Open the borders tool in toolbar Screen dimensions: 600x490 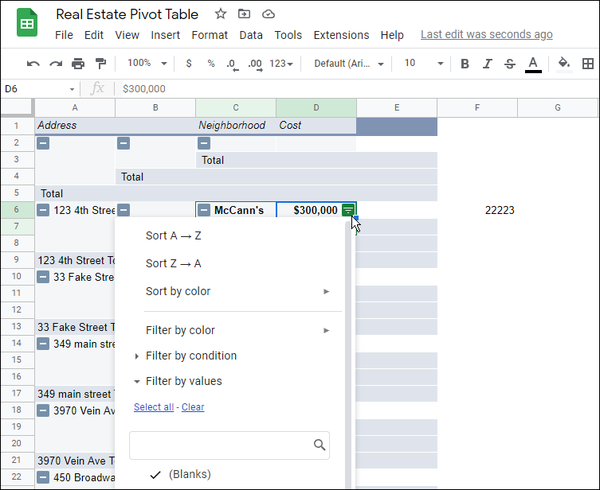tap(587, 63)
